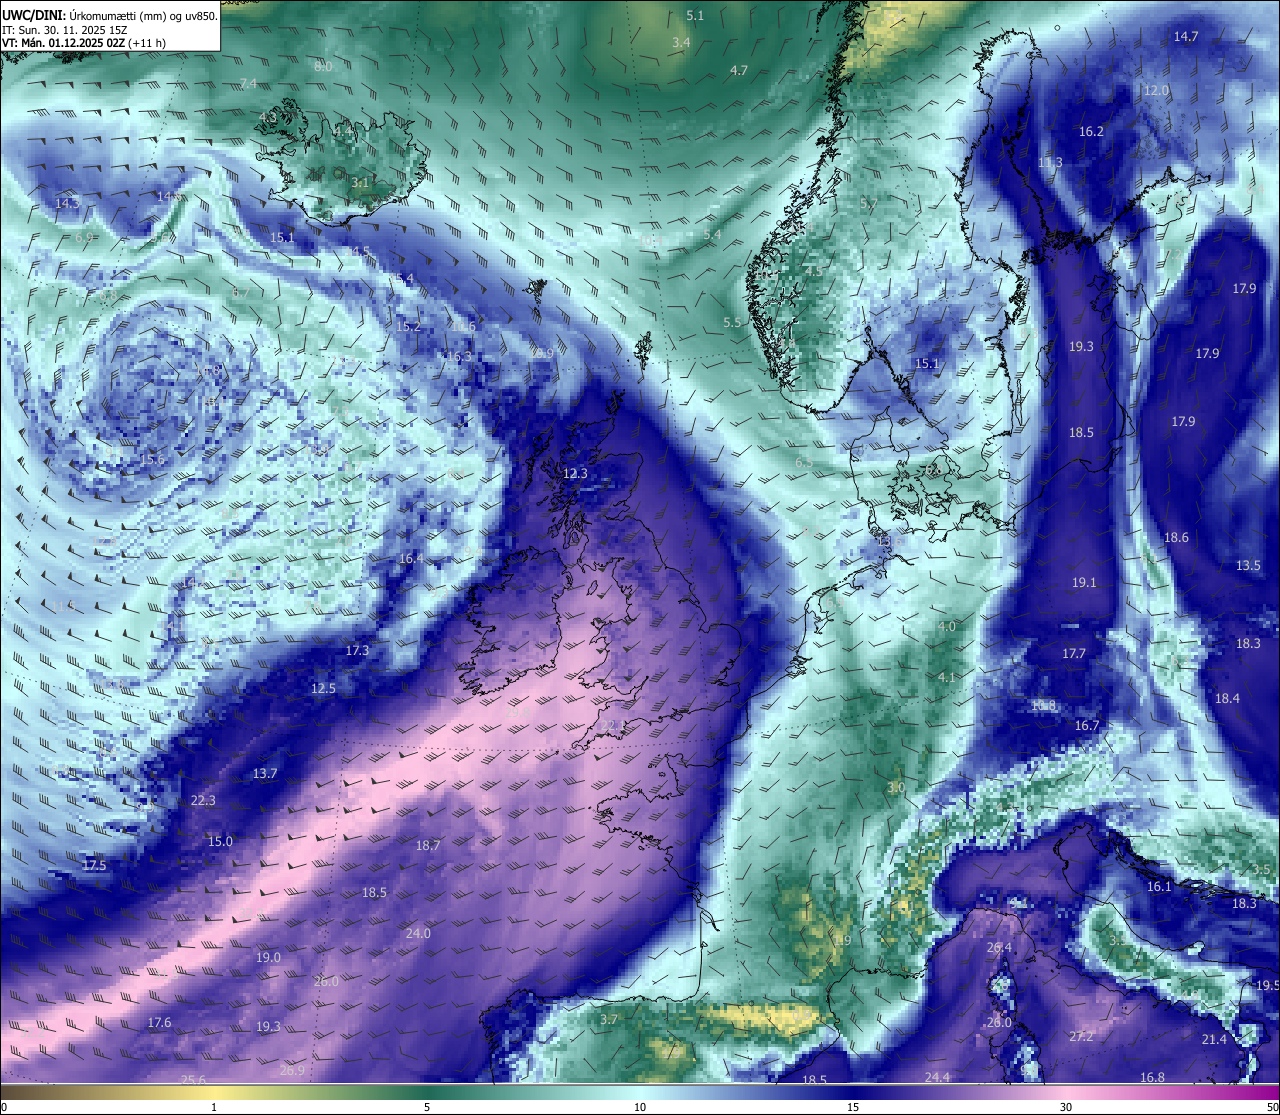This screenshot has width=1280, height=1115.
Task: Click the map value 19.0
Action: coord(268,957)
